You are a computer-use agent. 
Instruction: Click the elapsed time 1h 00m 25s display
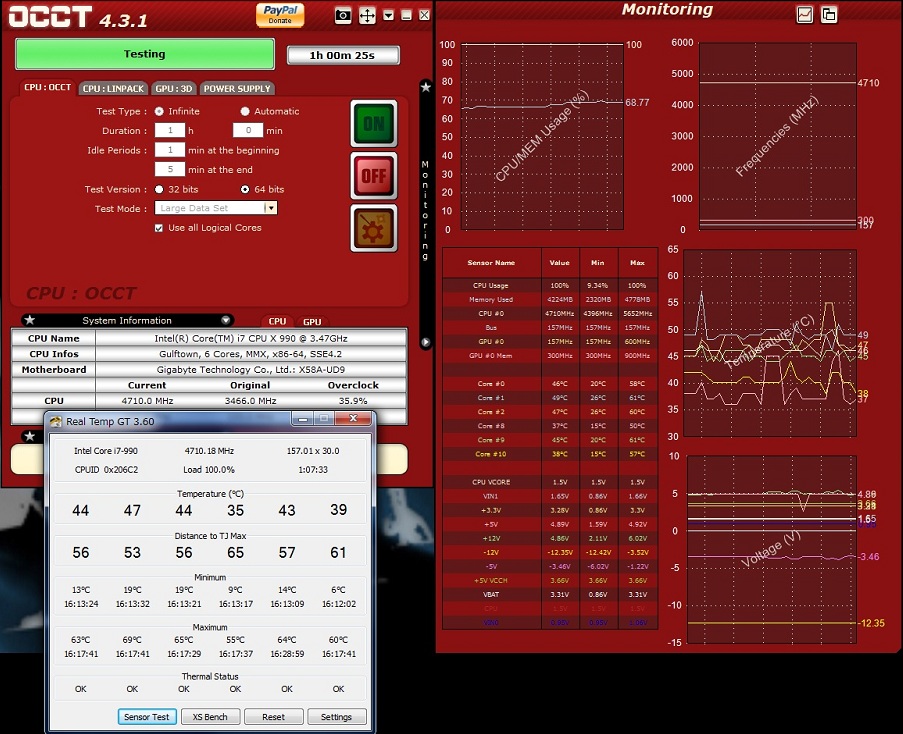click(343, 55)
